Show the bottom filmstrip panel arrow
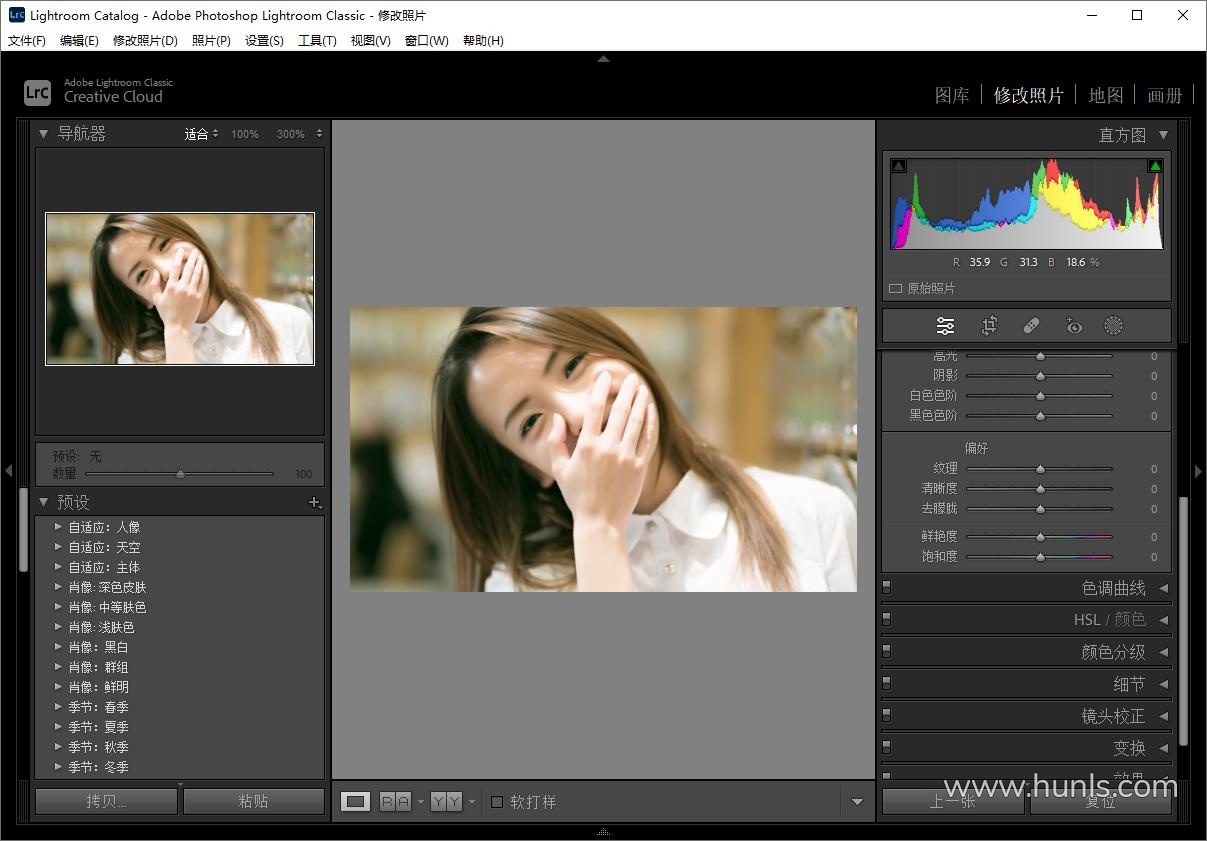Image resolution: width=1207 pixels, height=841 pixels. (603, 832)
